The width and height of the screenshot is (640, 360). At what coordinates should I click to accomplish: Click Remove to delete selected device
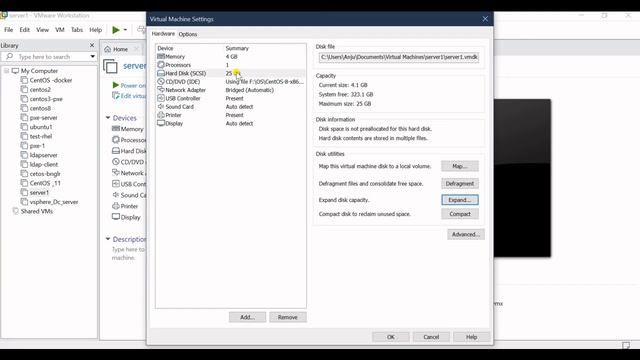click(x=288, y=317)
